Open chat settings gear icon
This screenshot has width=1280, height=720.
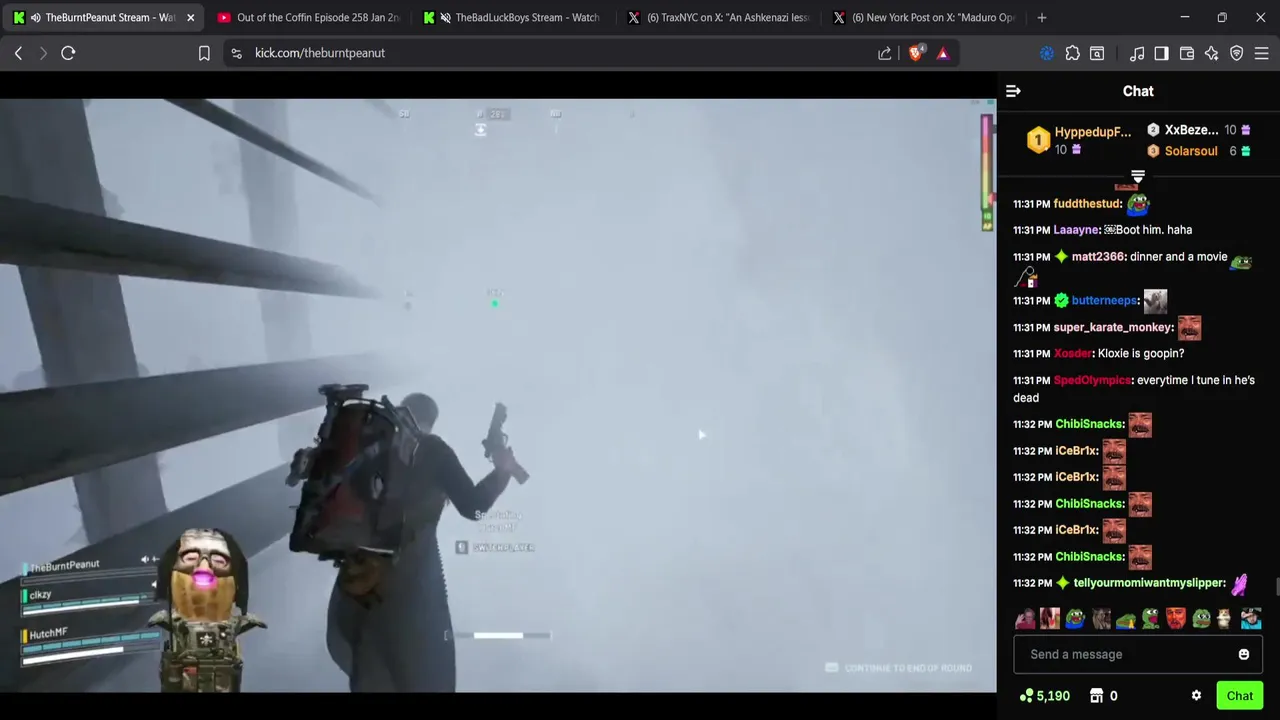click(x=1196, y=696)
